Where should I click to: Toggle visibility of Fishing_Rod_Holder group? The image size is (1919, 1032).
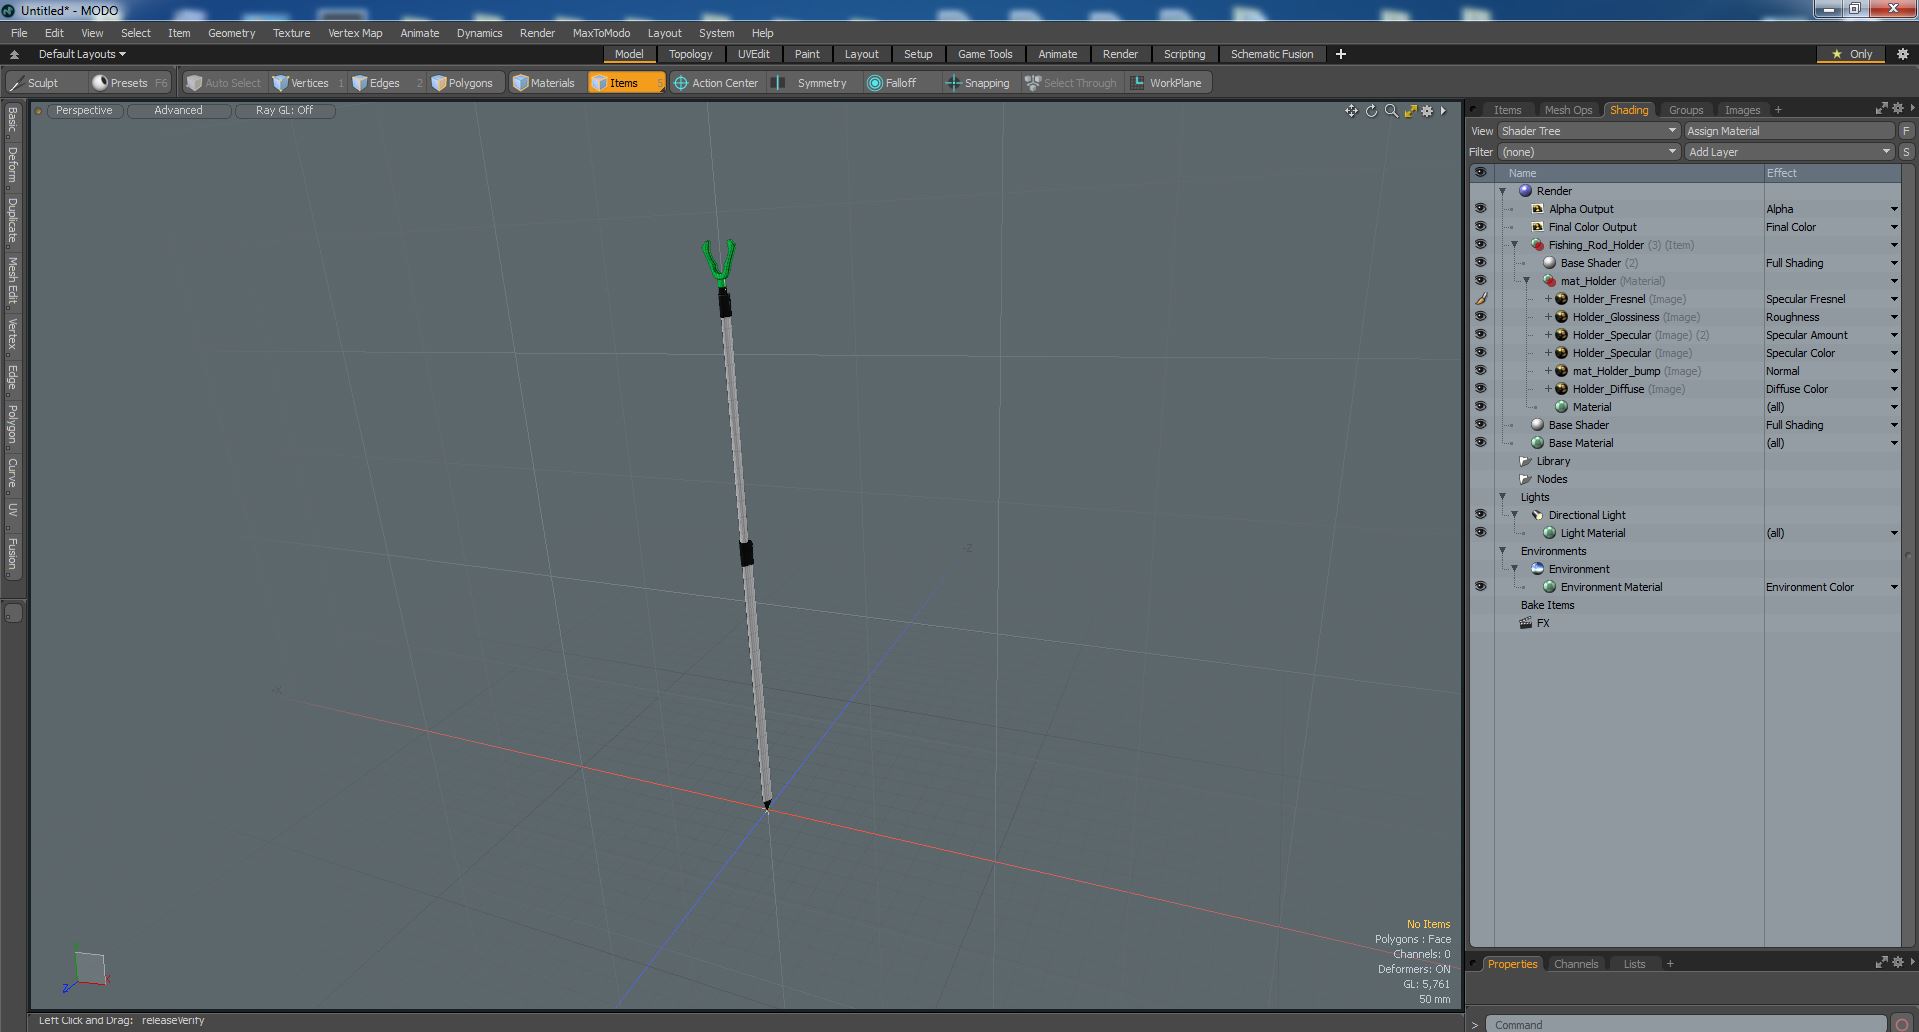pyautogui.click(x=1480, y=245)
